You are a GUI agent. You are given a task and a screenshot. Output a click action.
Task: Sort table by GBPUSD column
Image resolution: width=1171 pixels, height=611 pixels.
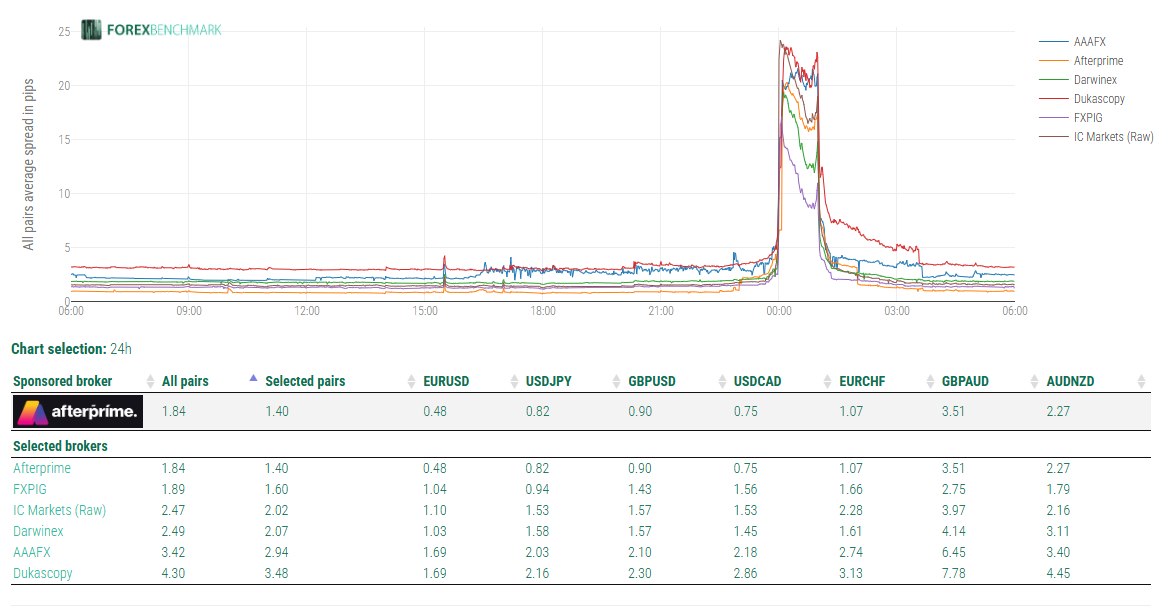tap(651, 381)
